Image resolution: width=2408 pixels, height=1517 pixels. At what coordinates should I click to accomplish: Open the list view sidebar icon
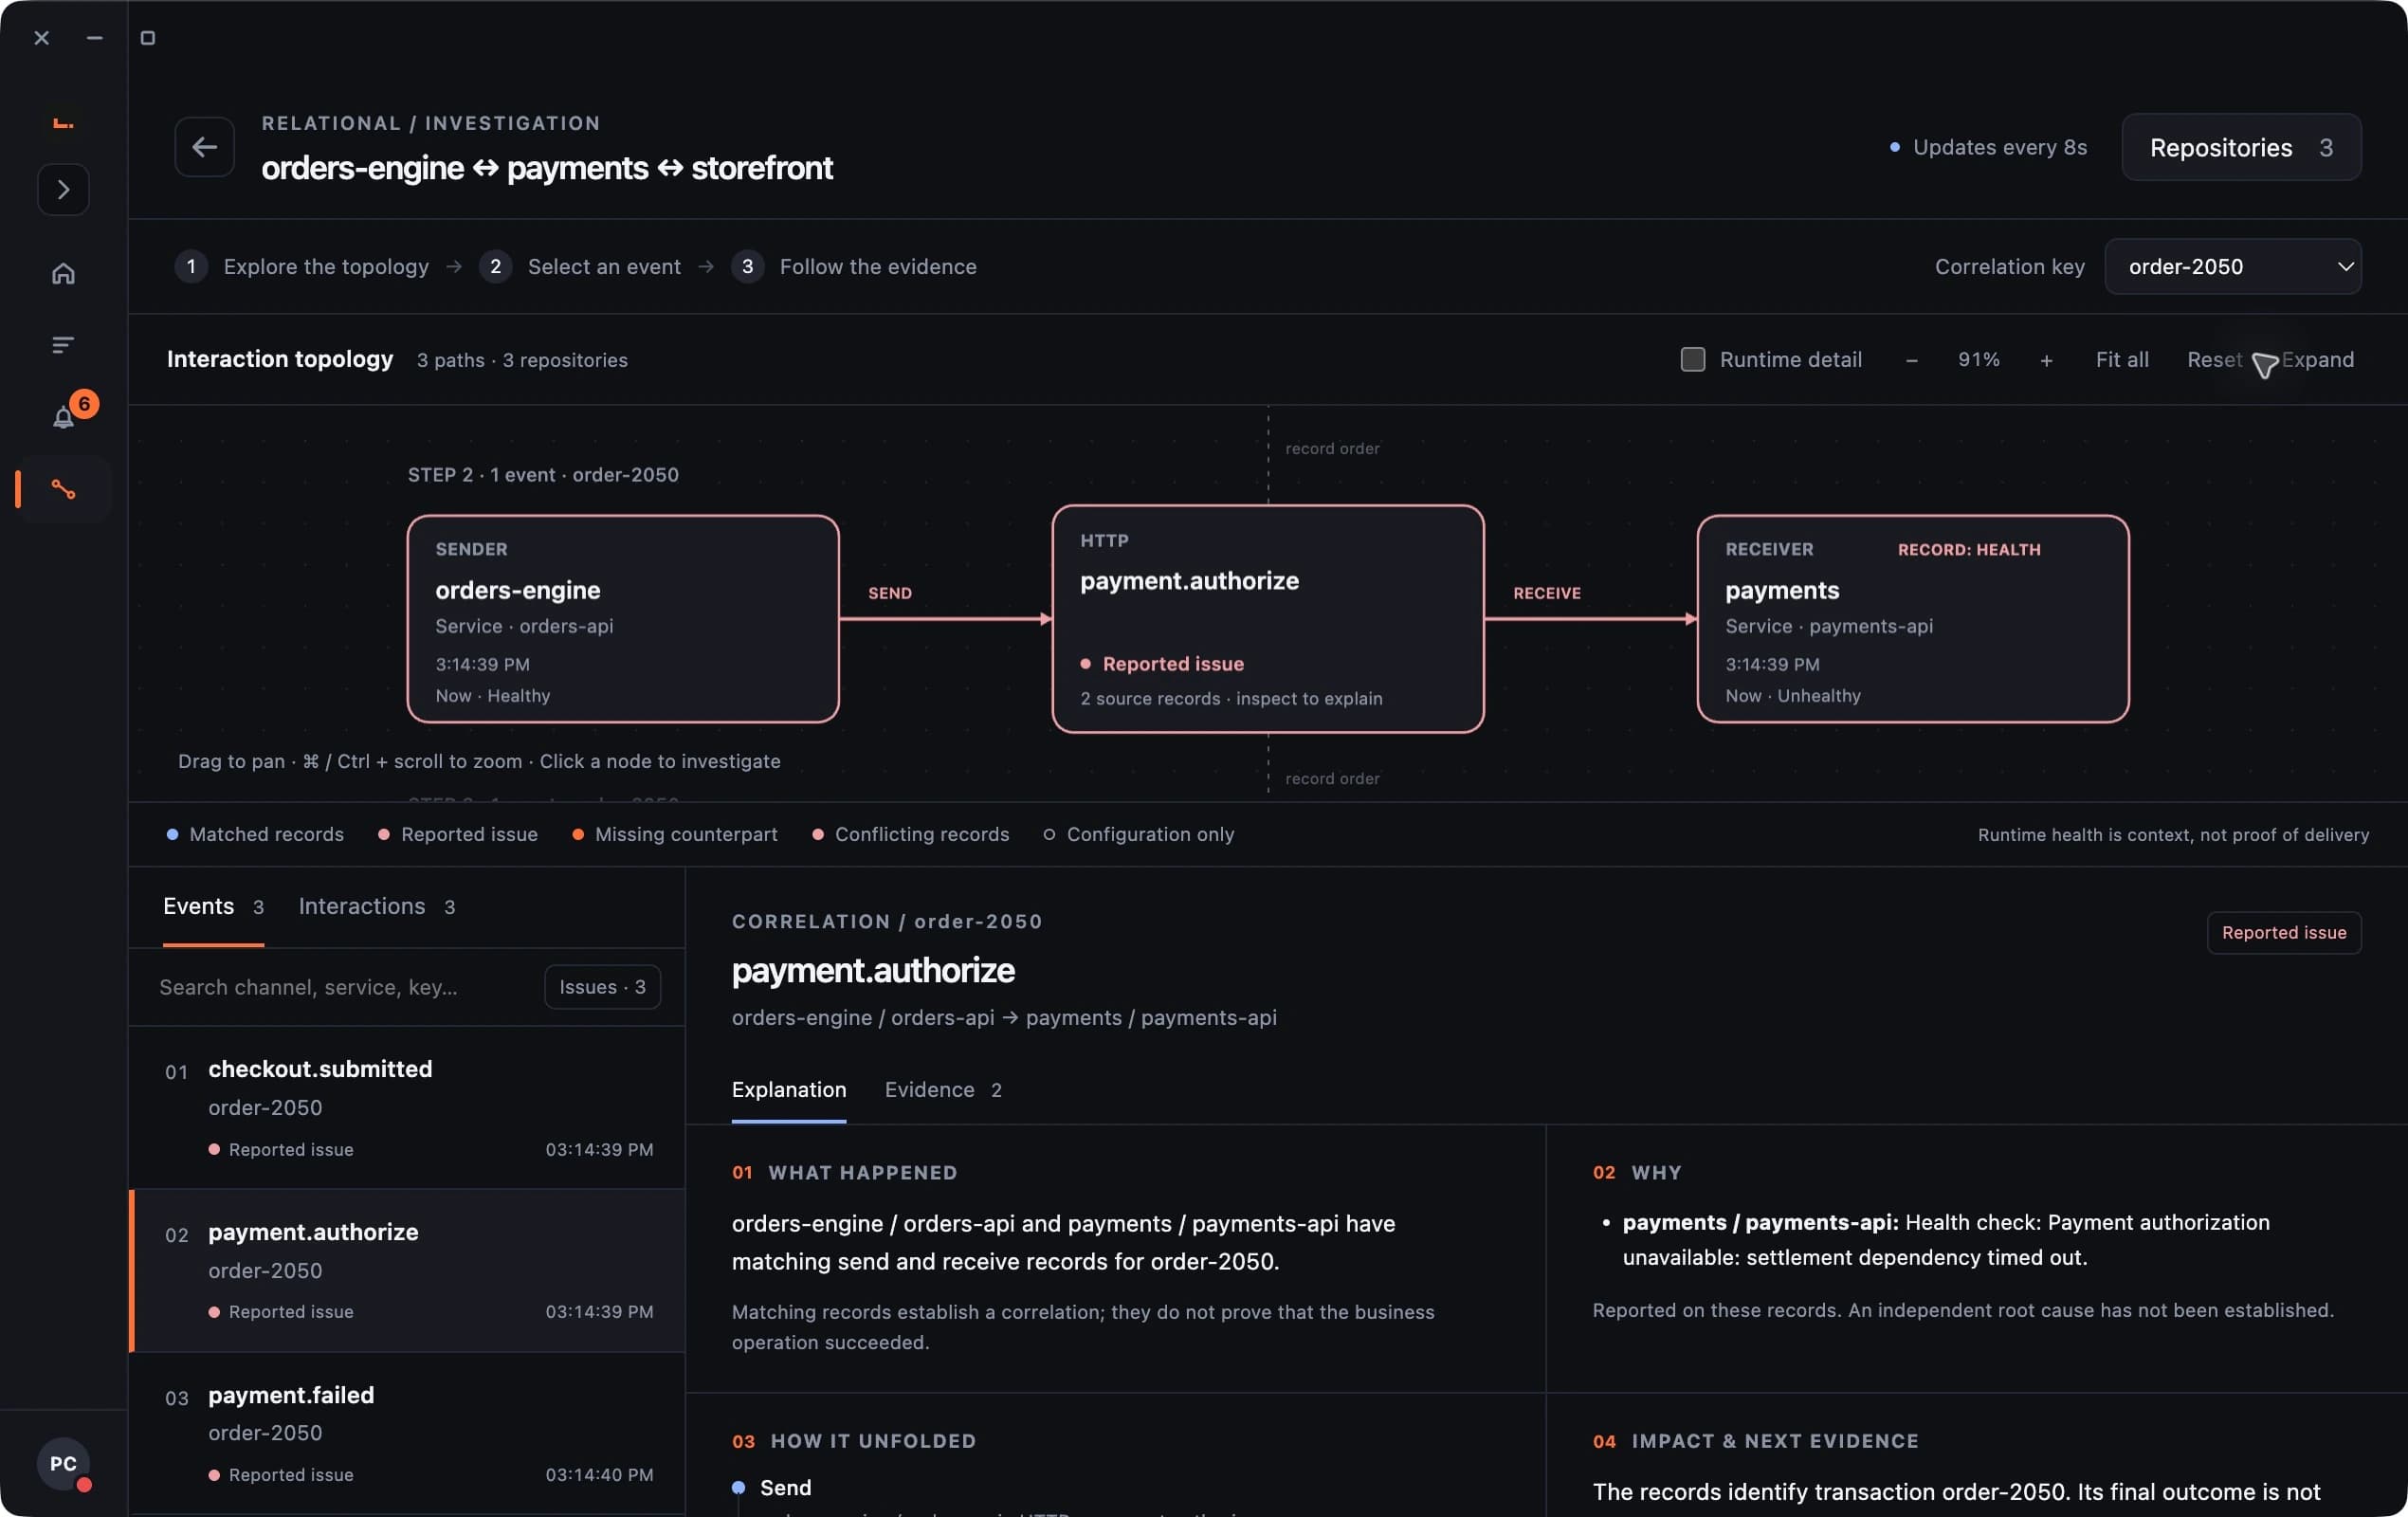pyautogui.click(x=63, y=345)
